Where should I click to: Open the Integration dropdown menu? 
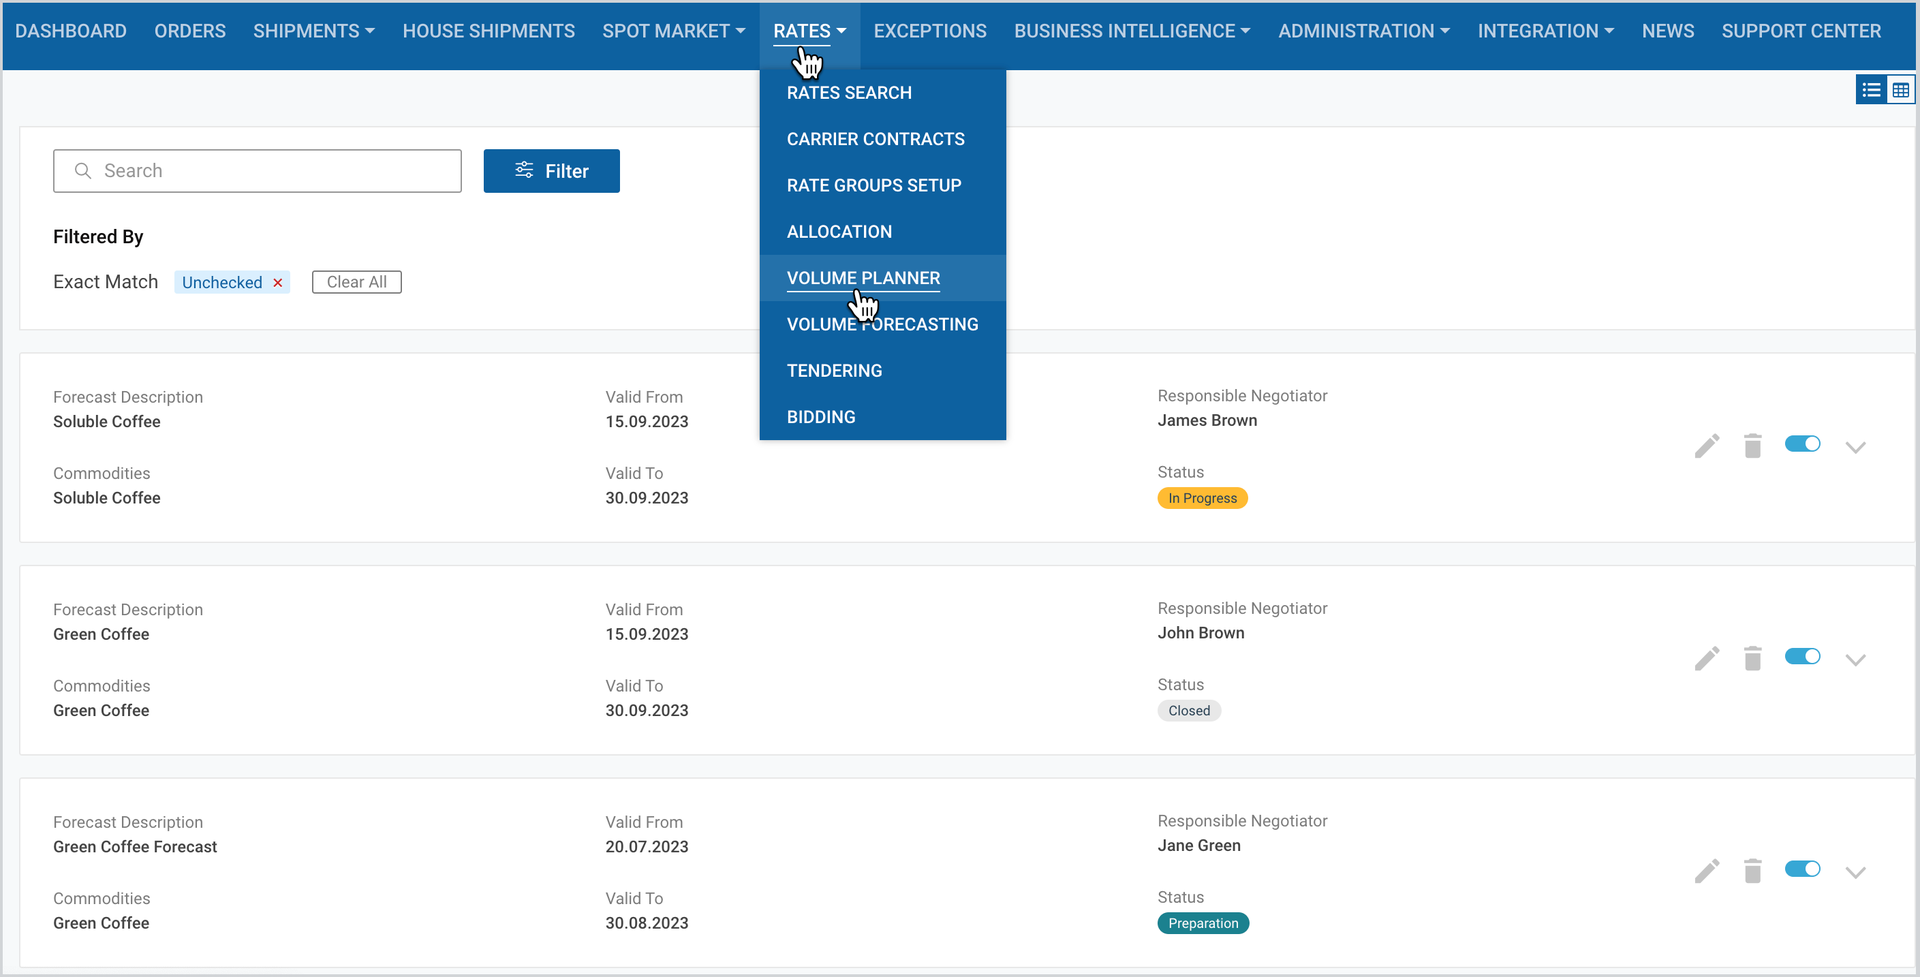pos(1546,31)
